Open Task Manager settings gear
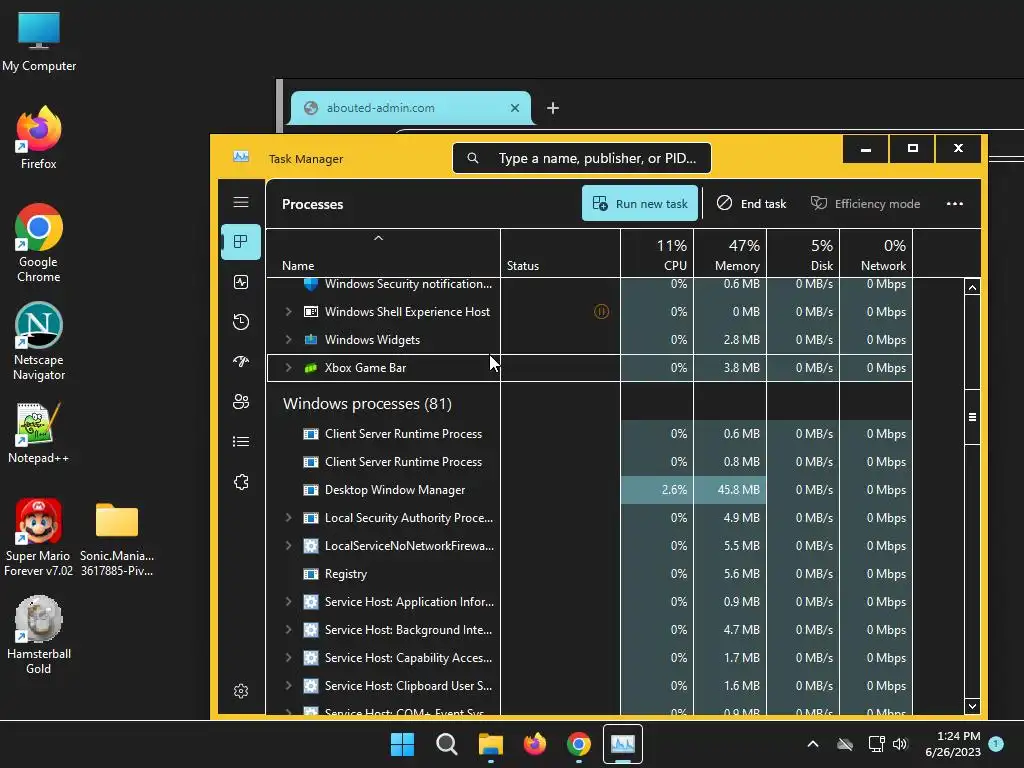Image resolution: width=1024 pixels, height=768 pixels. coord(241,691)
